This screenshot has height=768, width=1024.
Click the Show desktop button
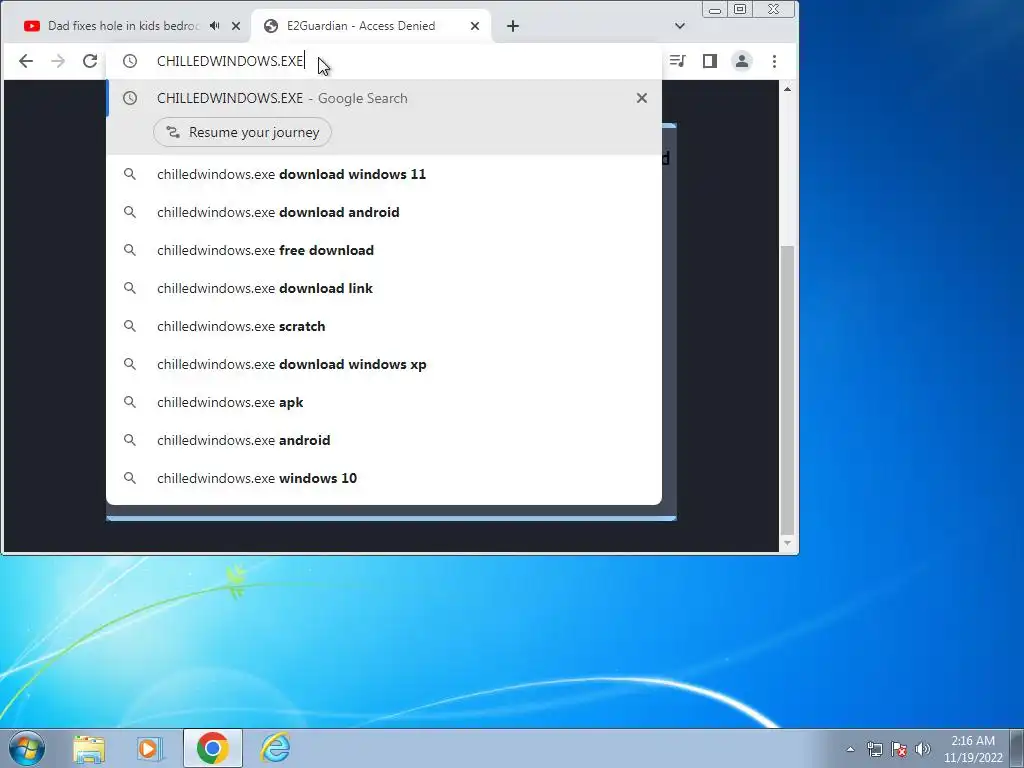[1017, 748]
